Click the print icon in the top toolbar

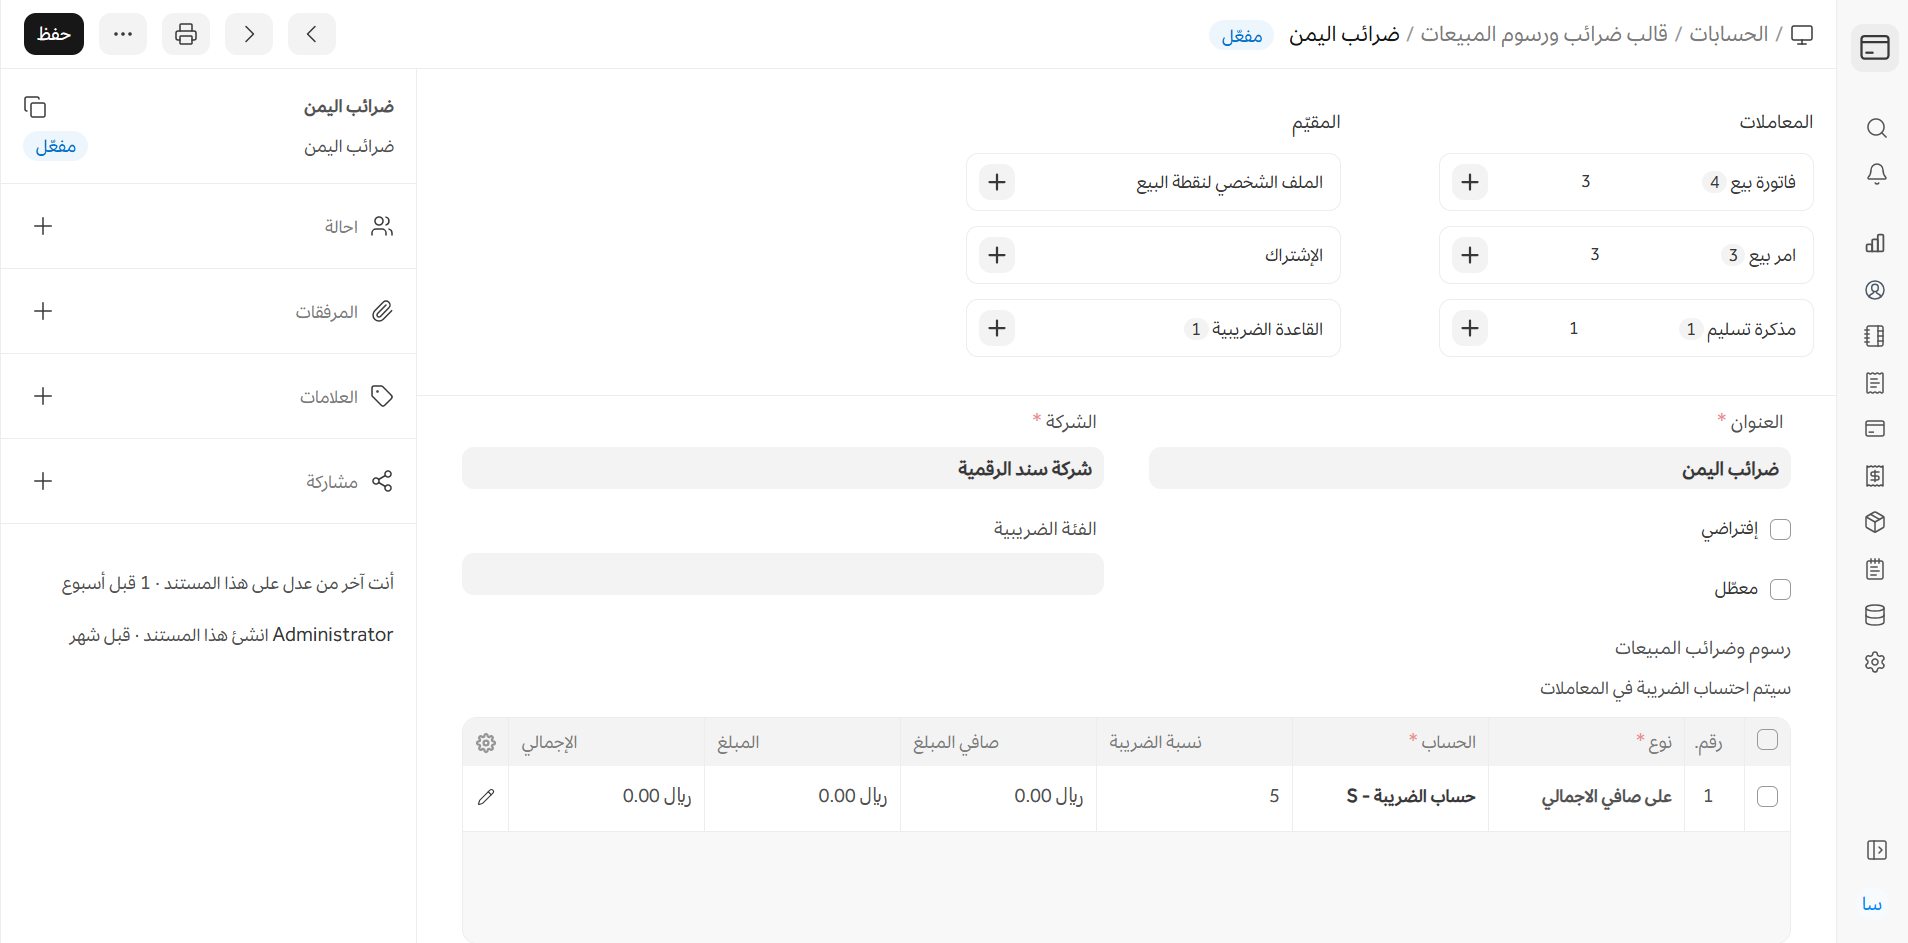point(186,34)
